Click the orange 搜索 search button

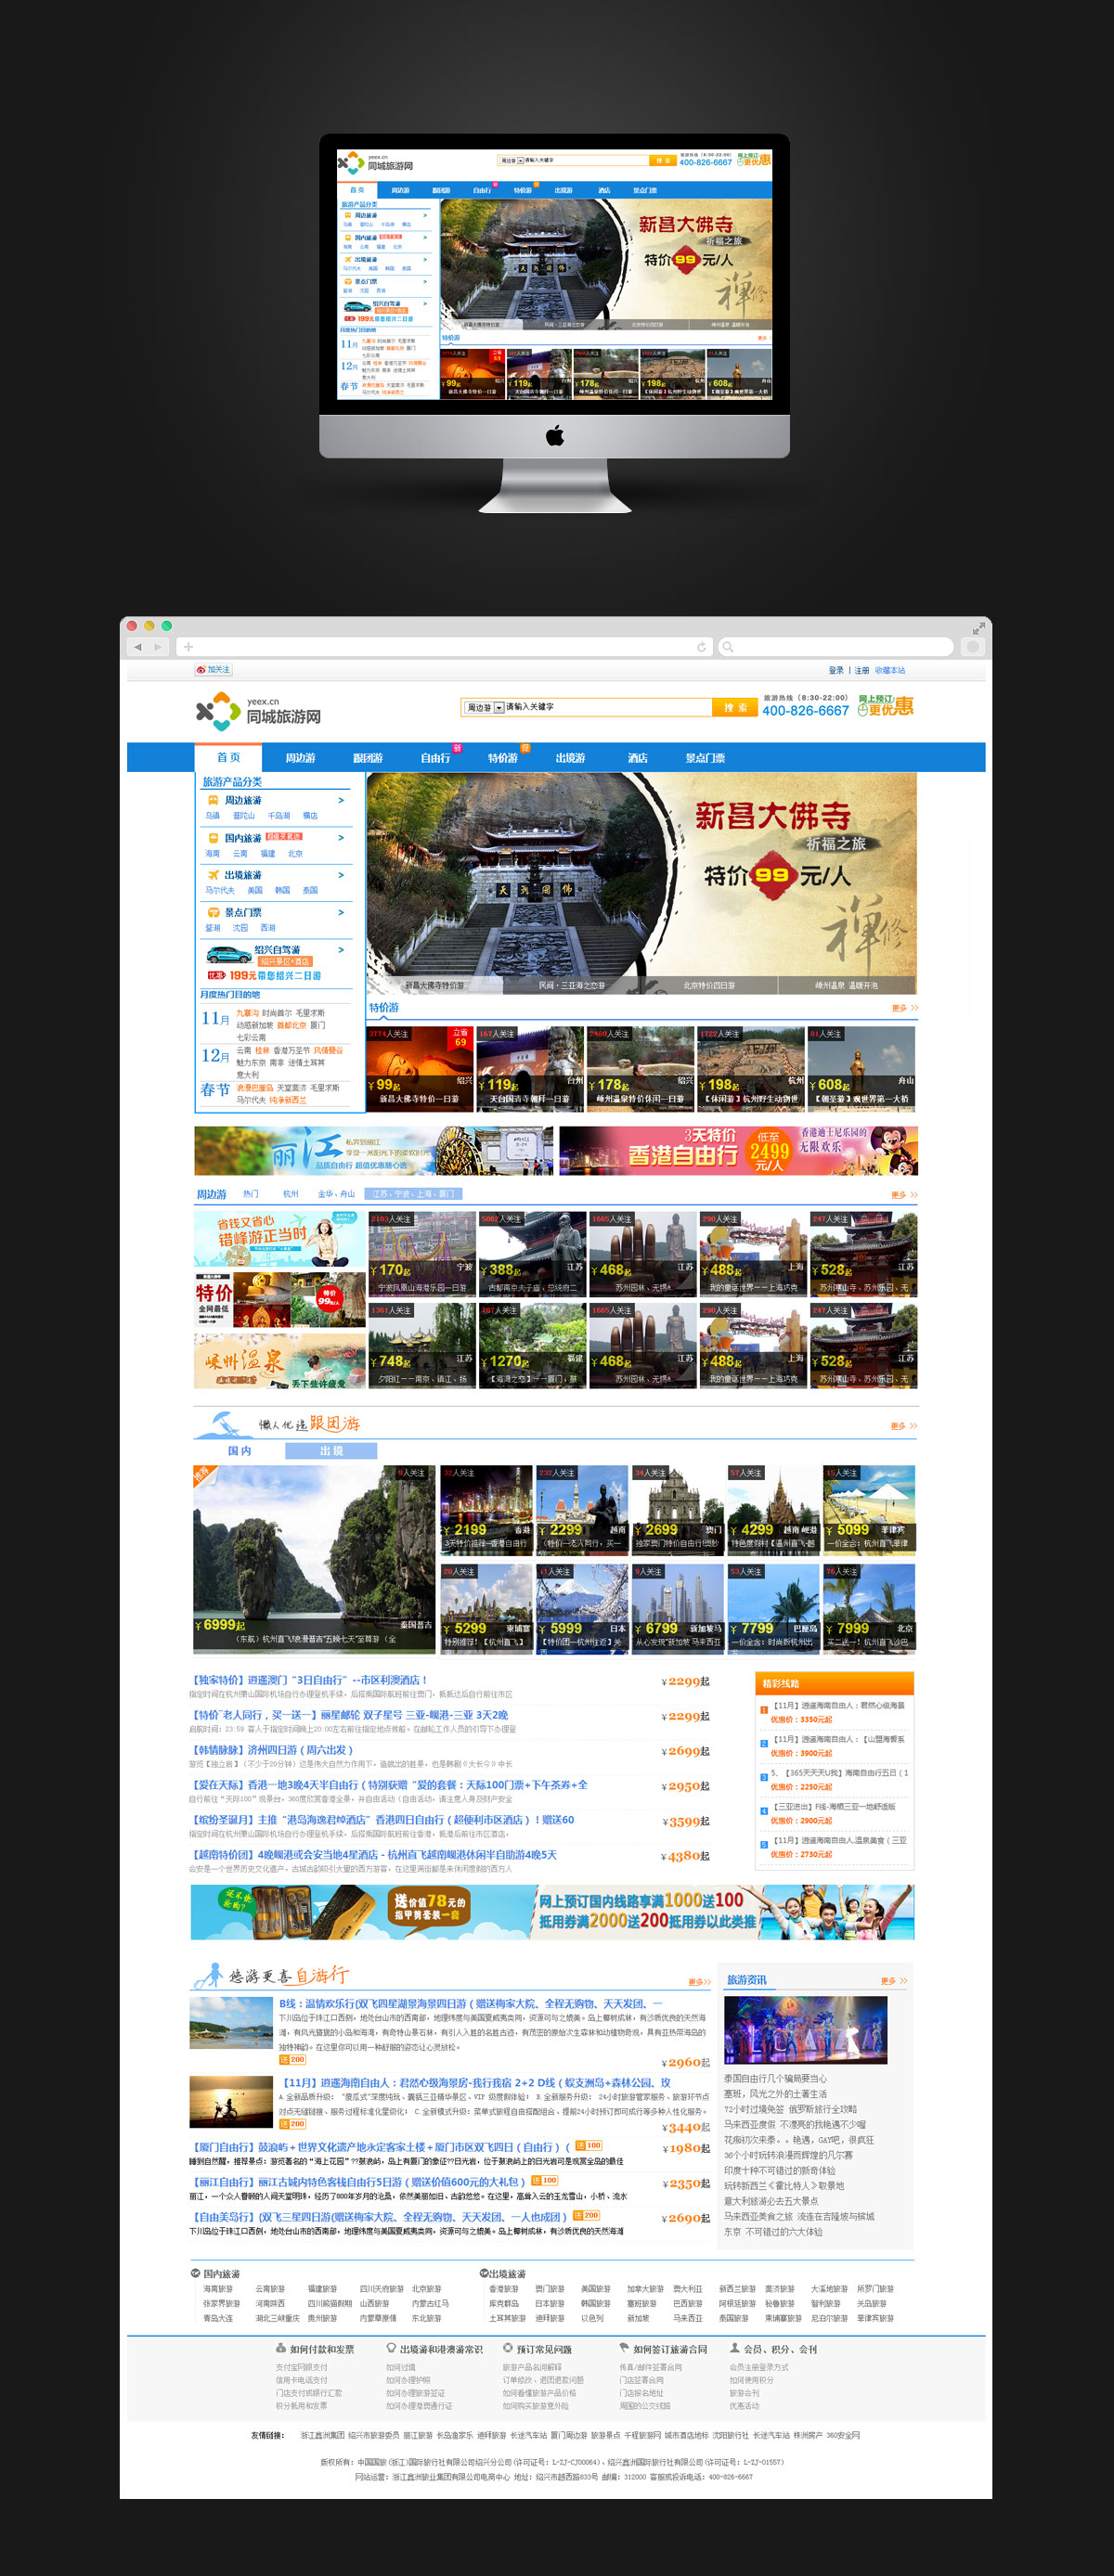pos(735,707)
